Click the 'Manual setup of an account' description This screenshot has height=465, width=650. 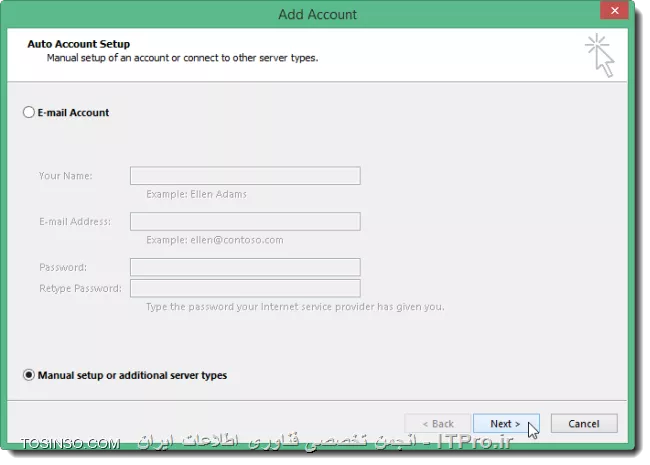pyautogui.click(x=182, y=58)
